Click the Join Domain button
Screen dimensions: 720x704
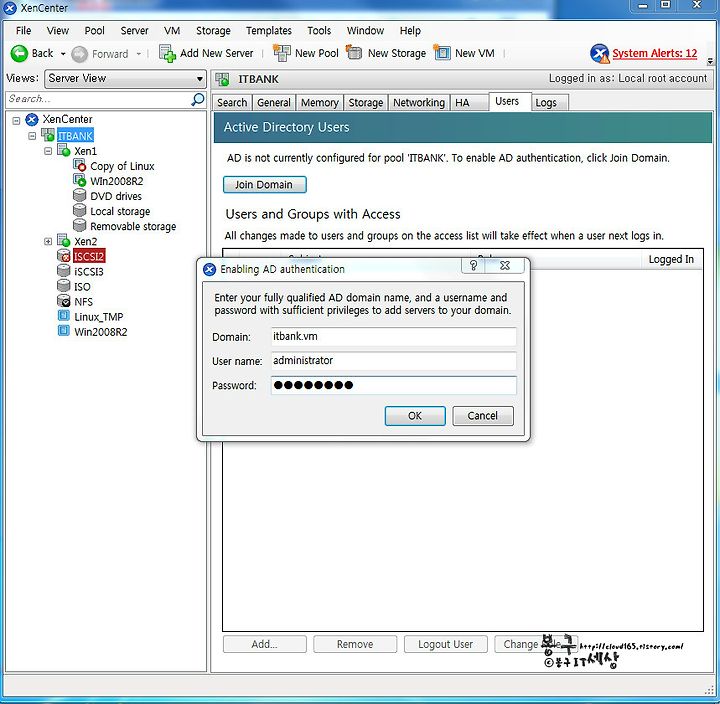[x=264, y=185]
